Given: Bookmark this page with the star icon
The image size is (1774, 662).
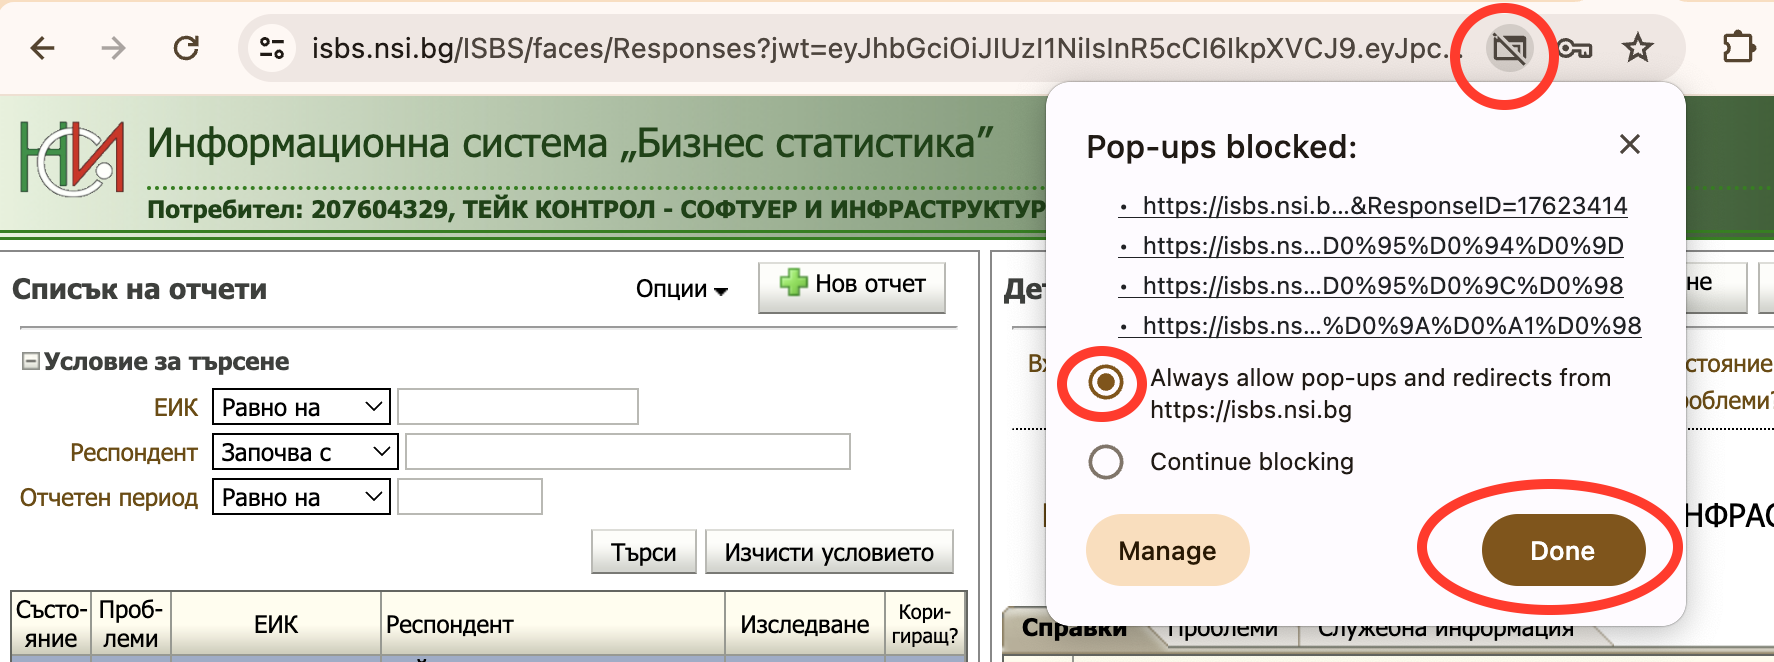Looking at the screenshot, I should [x=1638, y=48].
